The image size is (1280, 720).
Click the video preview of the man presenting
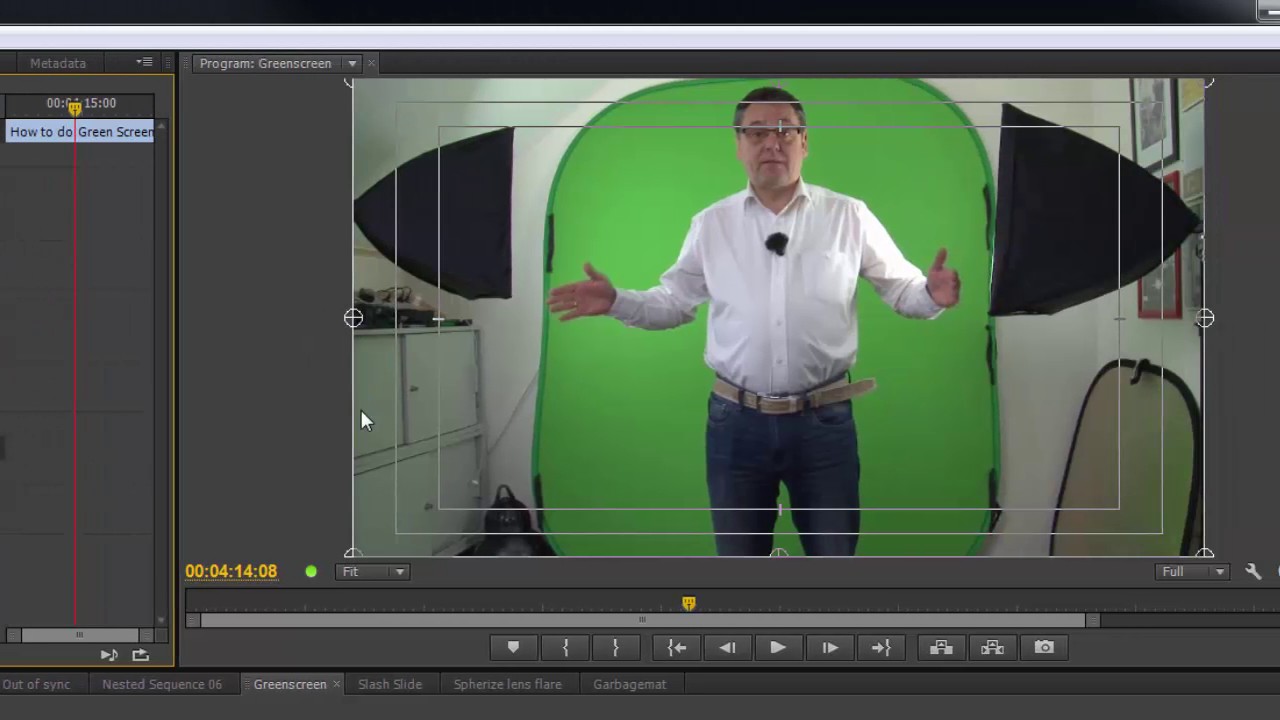[779, 318]
